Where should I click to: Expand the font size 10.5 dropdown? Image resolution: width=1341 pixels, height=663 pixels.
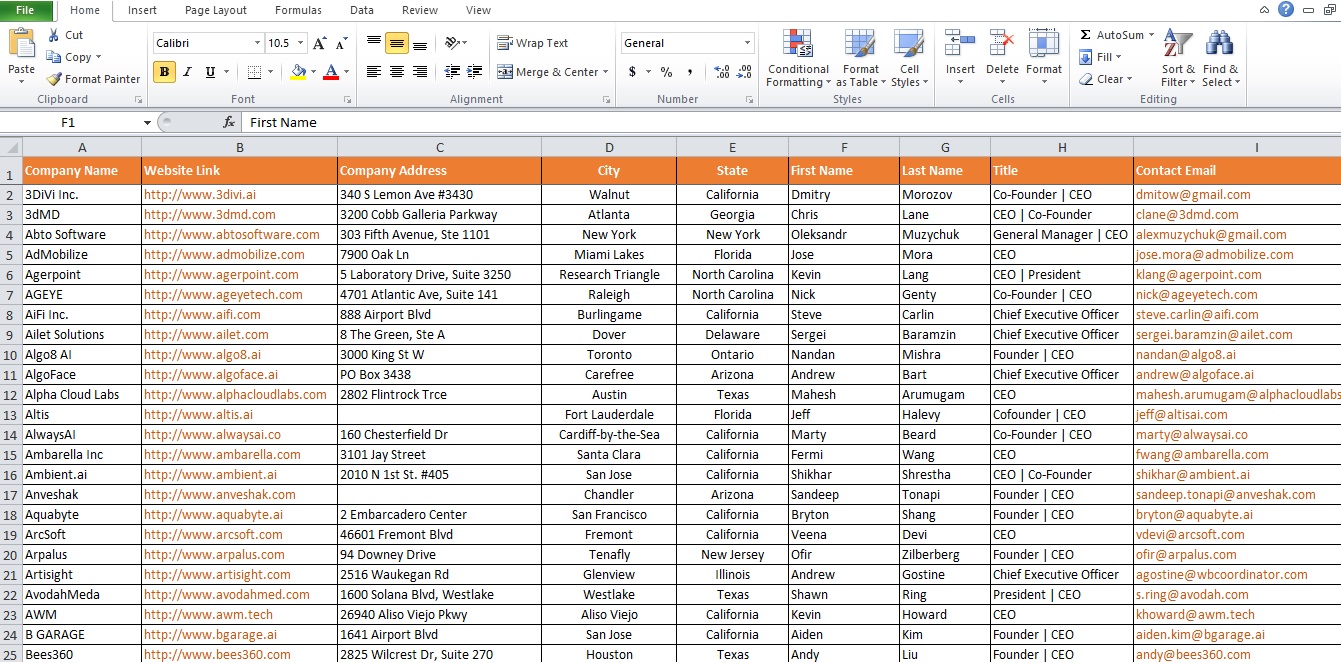pyautogui.click(x=300, y=43)
